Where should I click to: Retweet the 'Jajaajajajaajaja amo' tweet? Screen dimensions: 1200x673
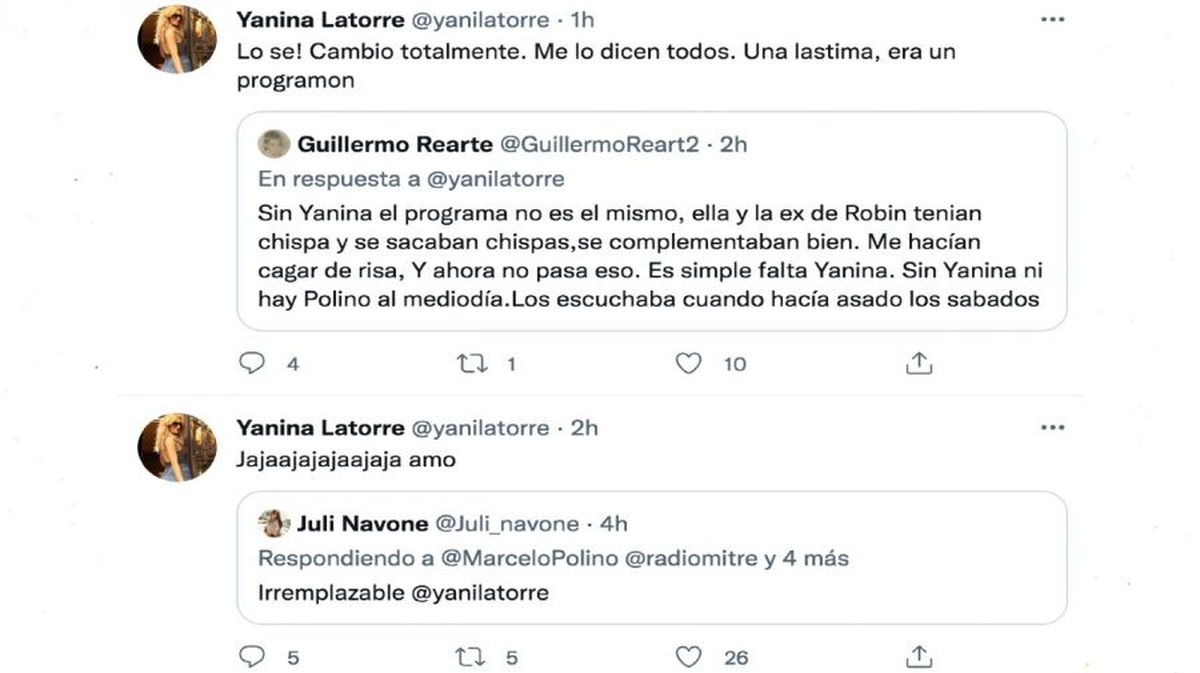coord(470,657)
